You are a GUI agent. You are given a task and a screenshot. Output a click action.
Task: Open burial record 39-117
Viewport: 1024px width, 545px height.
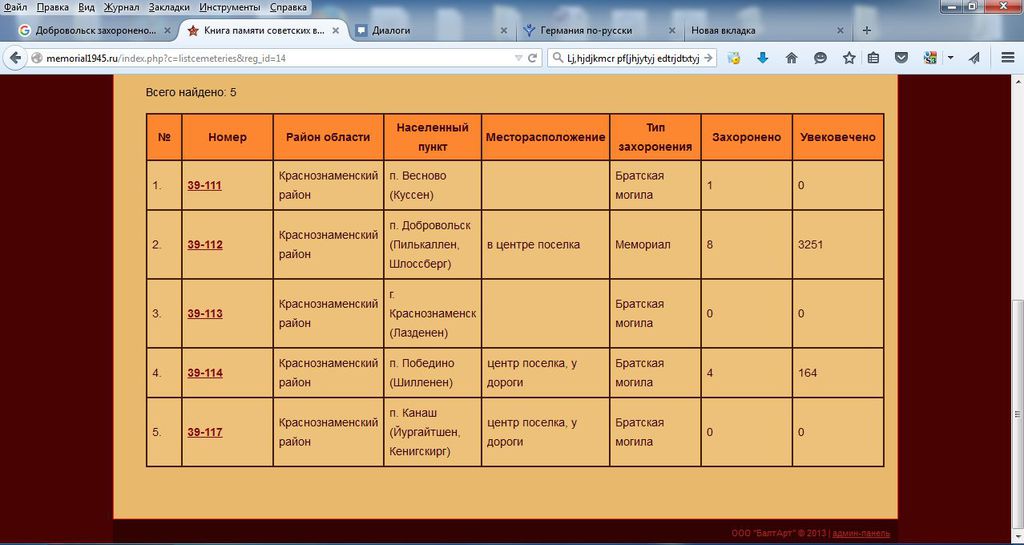204,432
